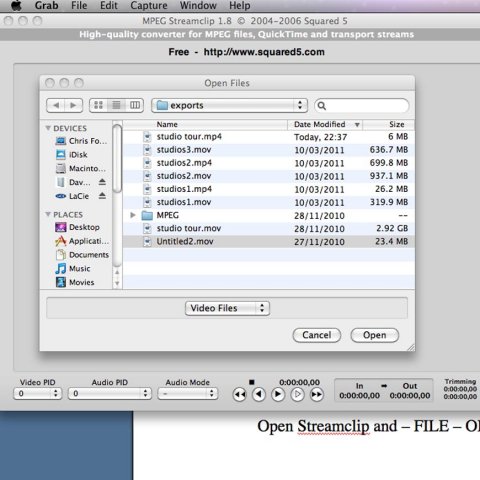
Task: Open the Audio Mode selector
Action: point(188,394)
